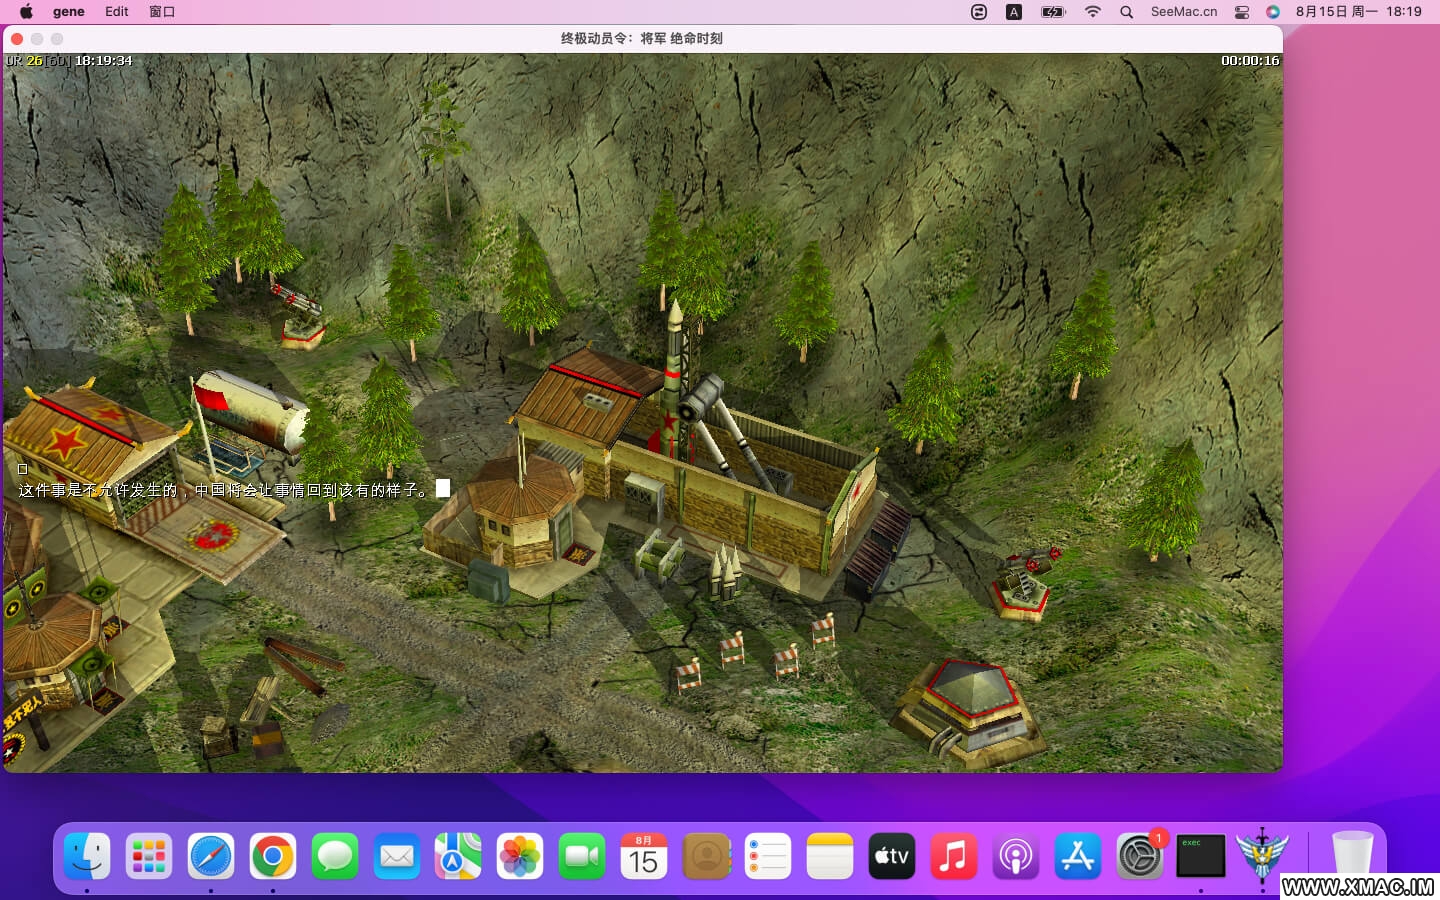Open the 窗口 menu
This screenshot has height=900, width=1440.
(x=162, y=12)
